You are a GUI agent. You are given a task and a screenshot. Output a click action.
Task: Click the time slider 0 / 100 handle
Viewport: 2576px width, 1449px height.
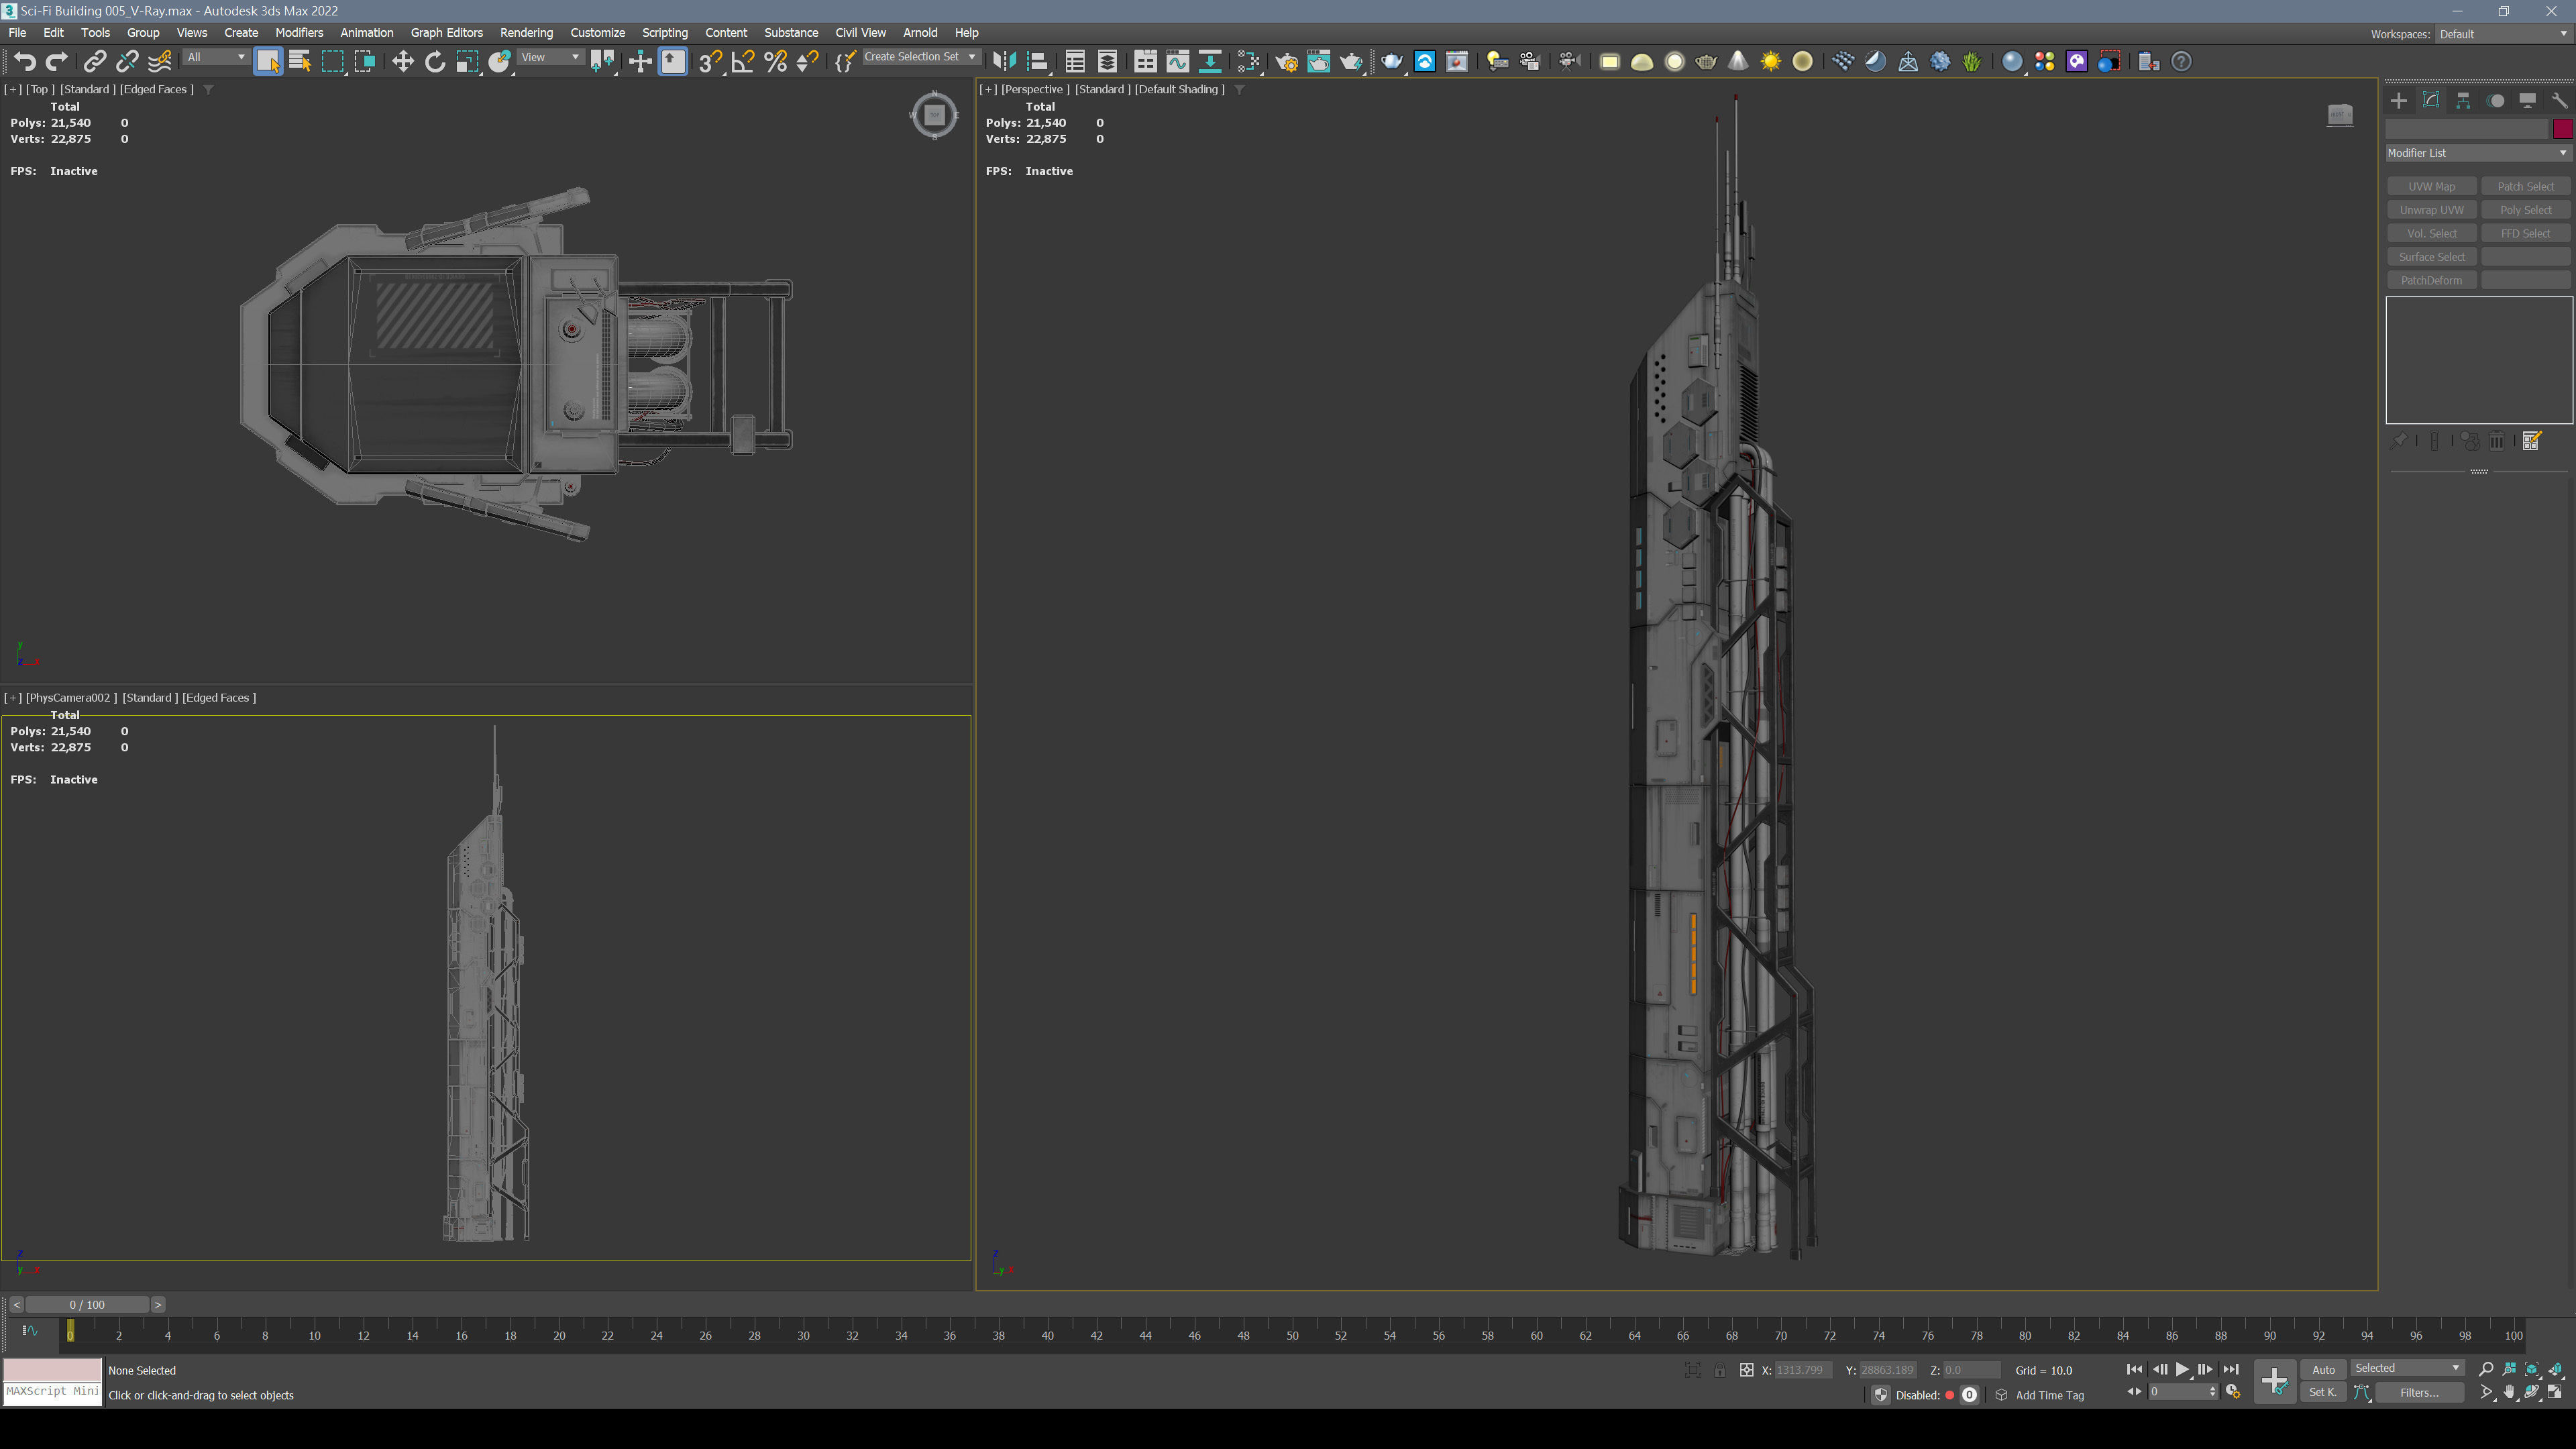(x=87, y=1304)
